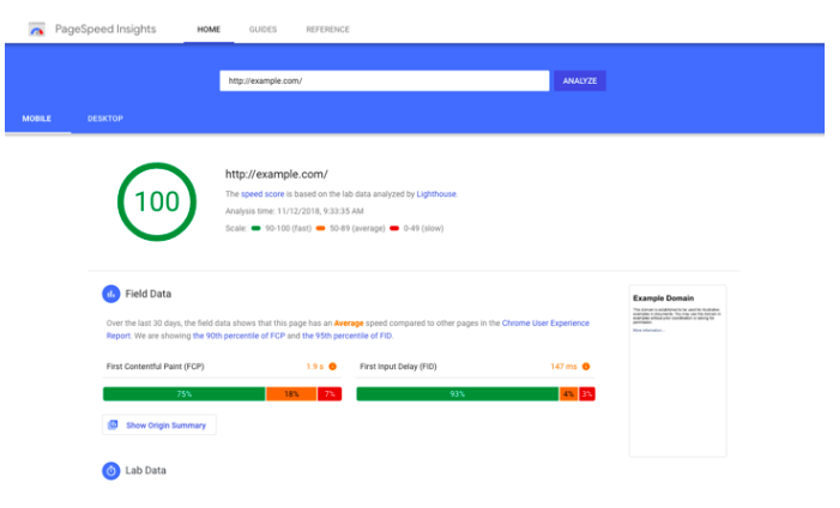Click the red 3% FID bar segment
The height and width of the screenshot is (508, 840).
point(587,394)
